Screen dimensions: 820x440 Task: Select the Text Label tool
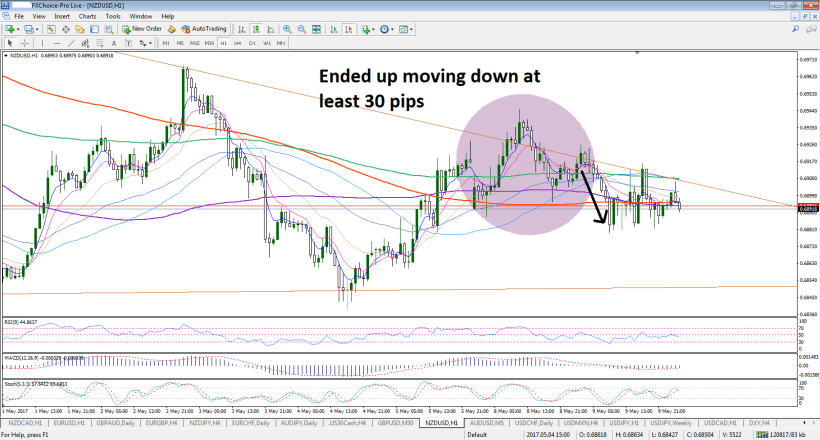coord(128,43)
